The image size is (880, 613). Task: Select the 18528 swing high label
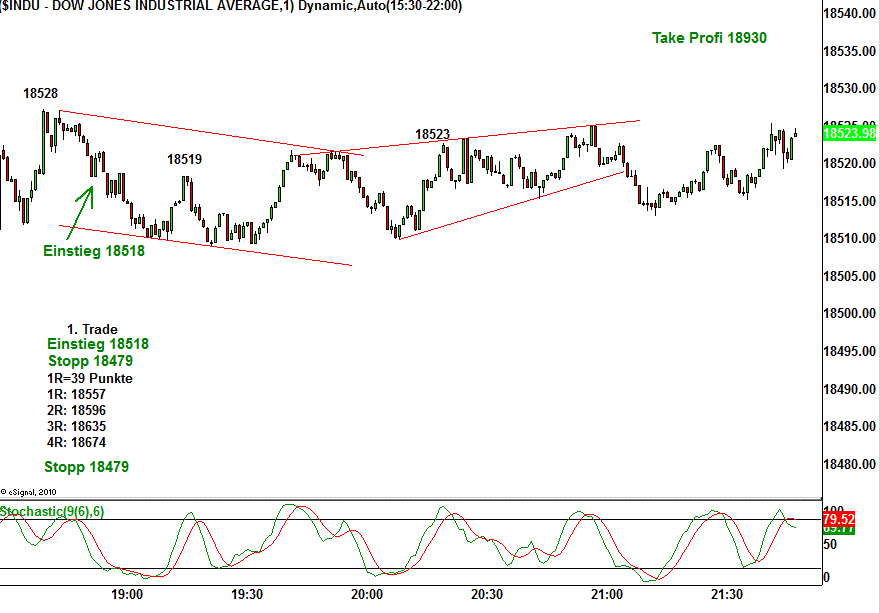point(40,93)
